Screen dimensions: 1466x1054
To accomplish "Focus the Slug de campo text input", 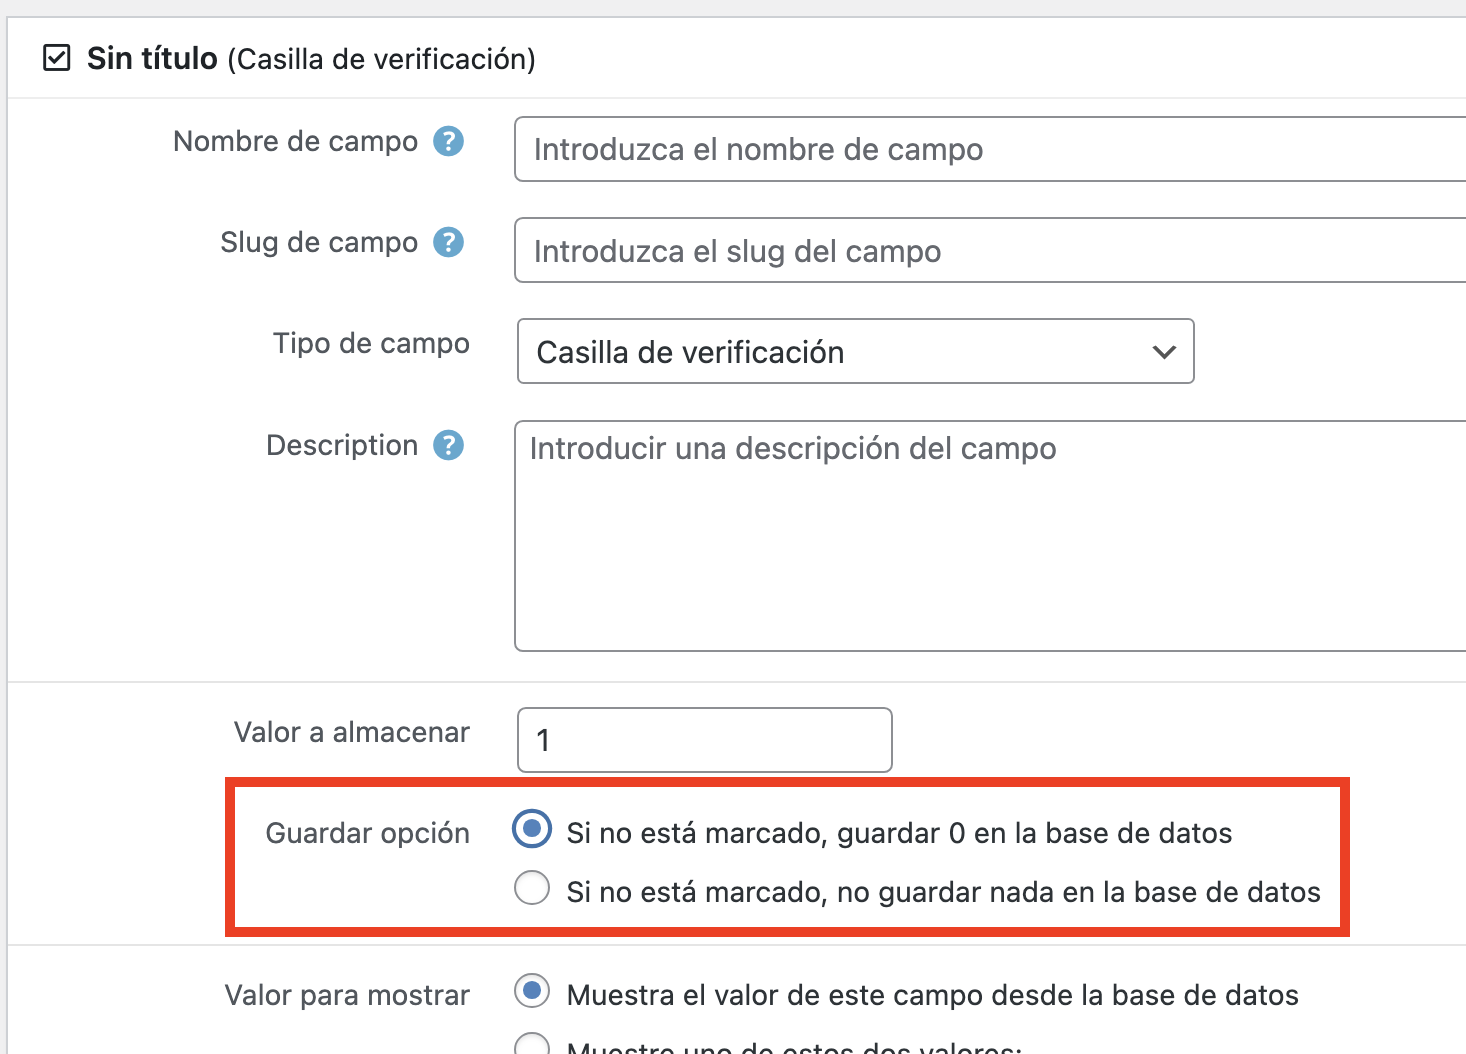I will [x=990, y=250].
